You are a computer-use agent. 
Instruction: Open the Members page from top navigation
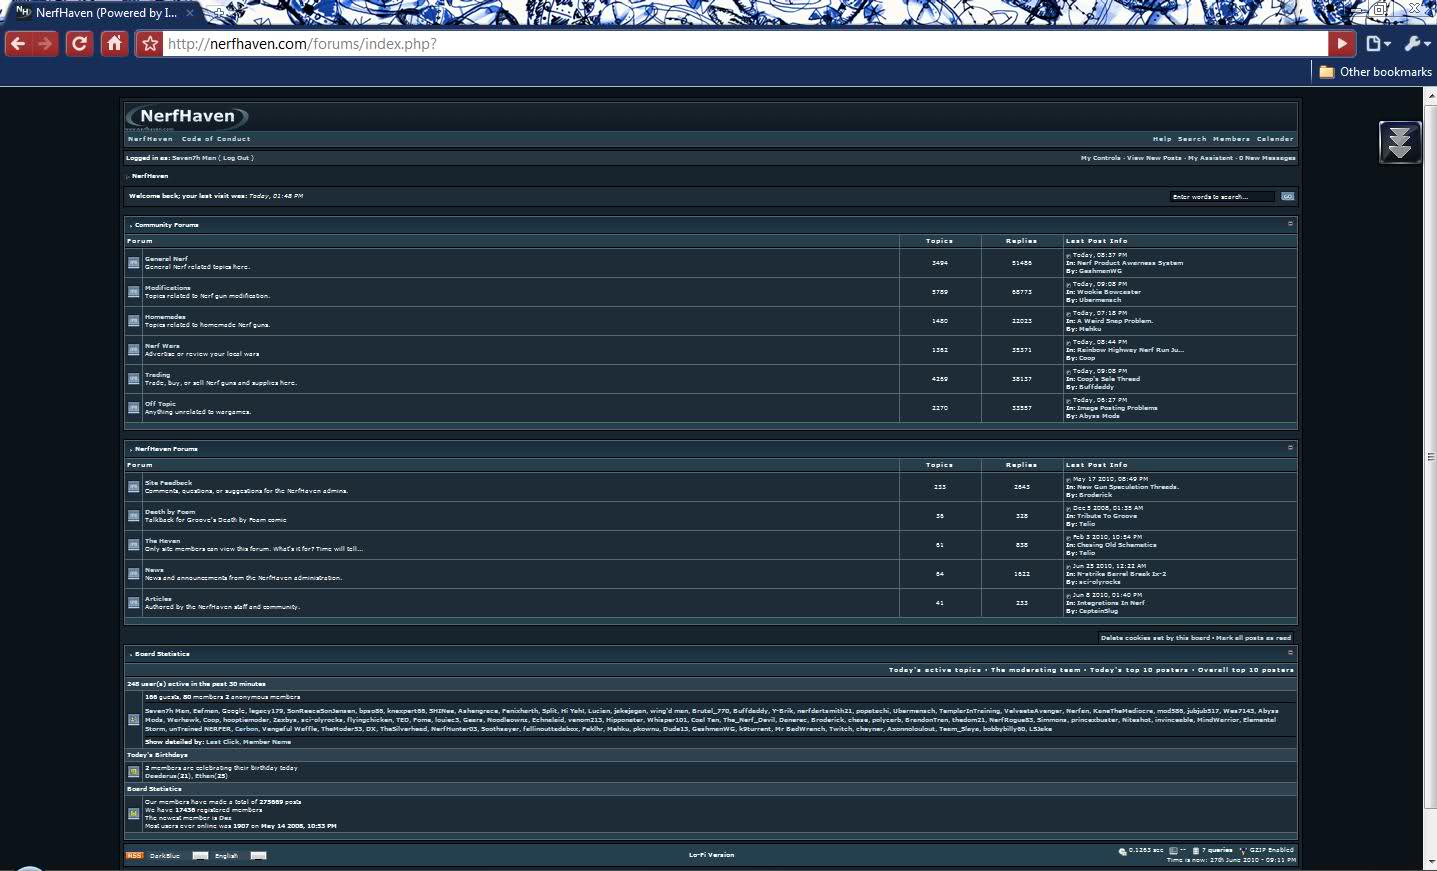(1231, 139)
